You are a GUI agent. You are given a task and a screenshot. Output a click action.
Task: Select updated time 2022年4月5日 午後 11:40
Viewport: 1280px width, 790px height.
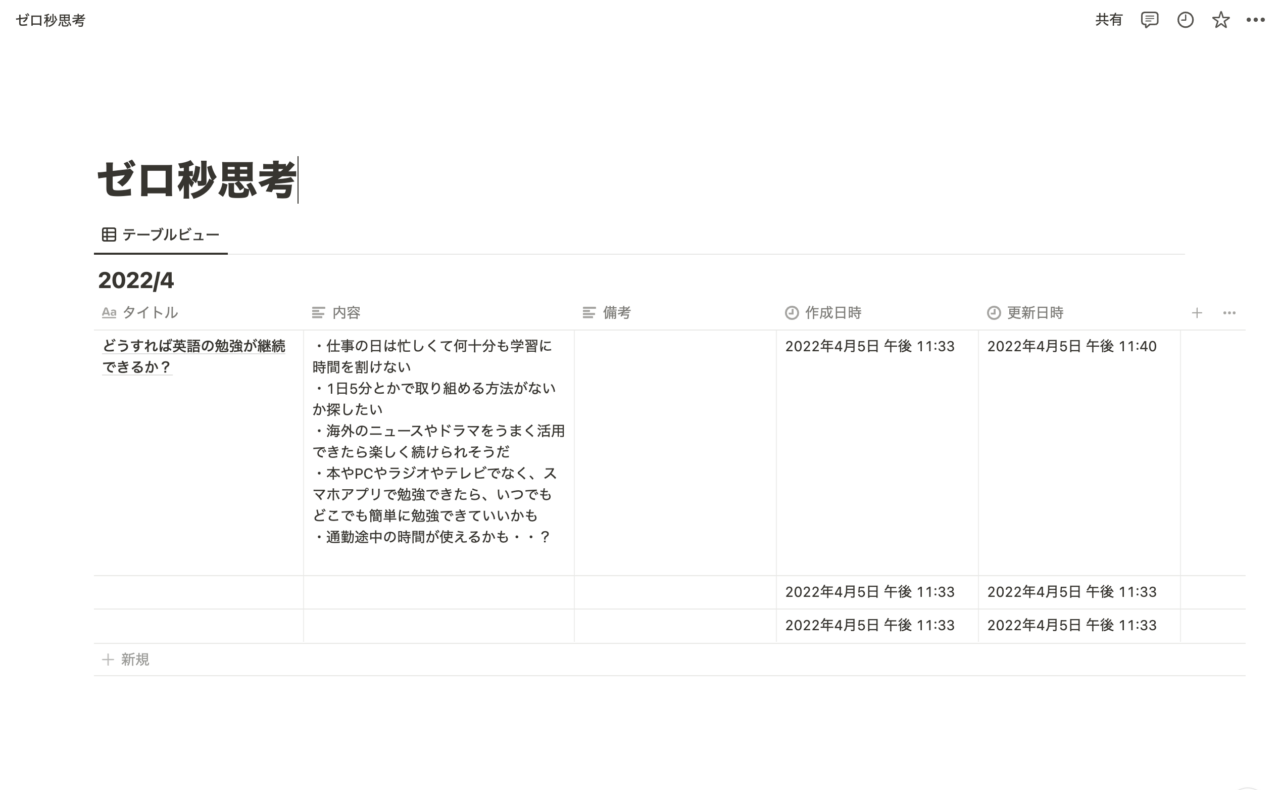tap(1071, 347)
